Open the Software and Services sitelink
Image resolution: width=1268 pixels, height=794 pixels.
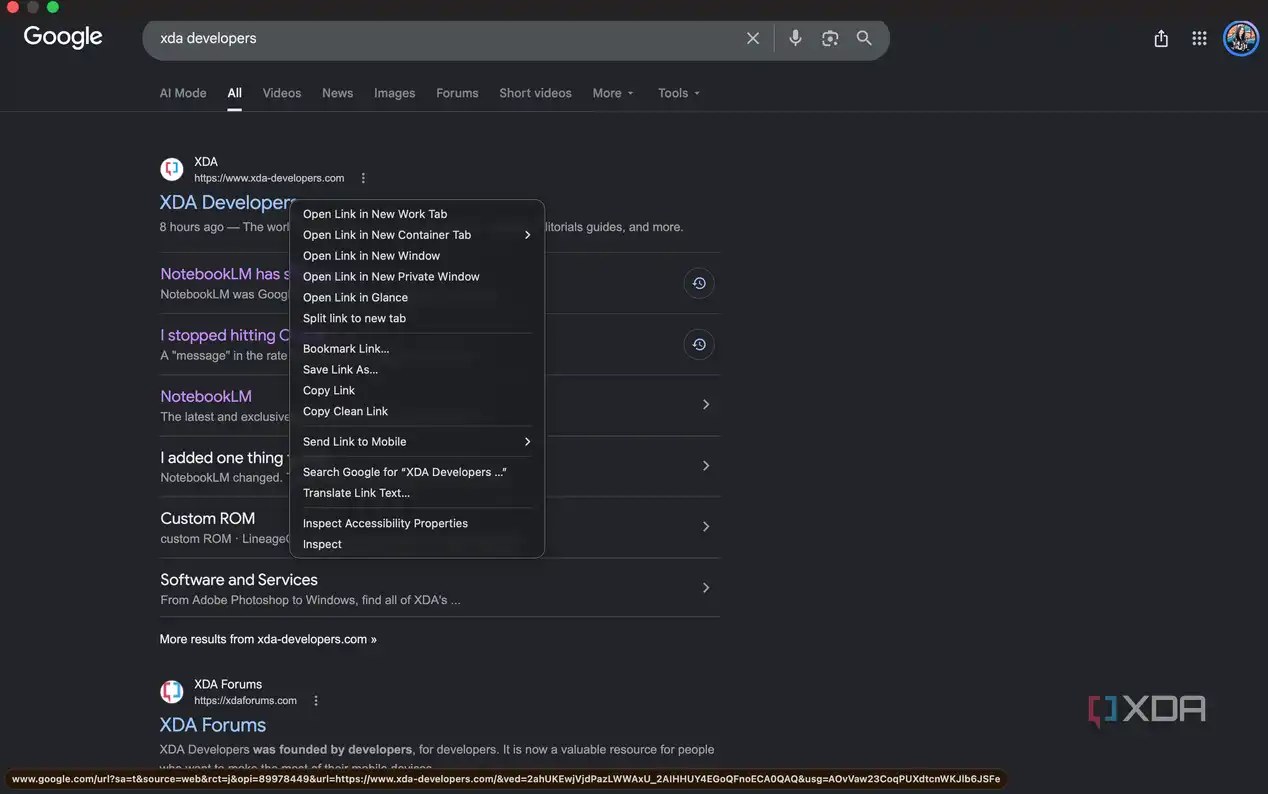coord(239,579)
